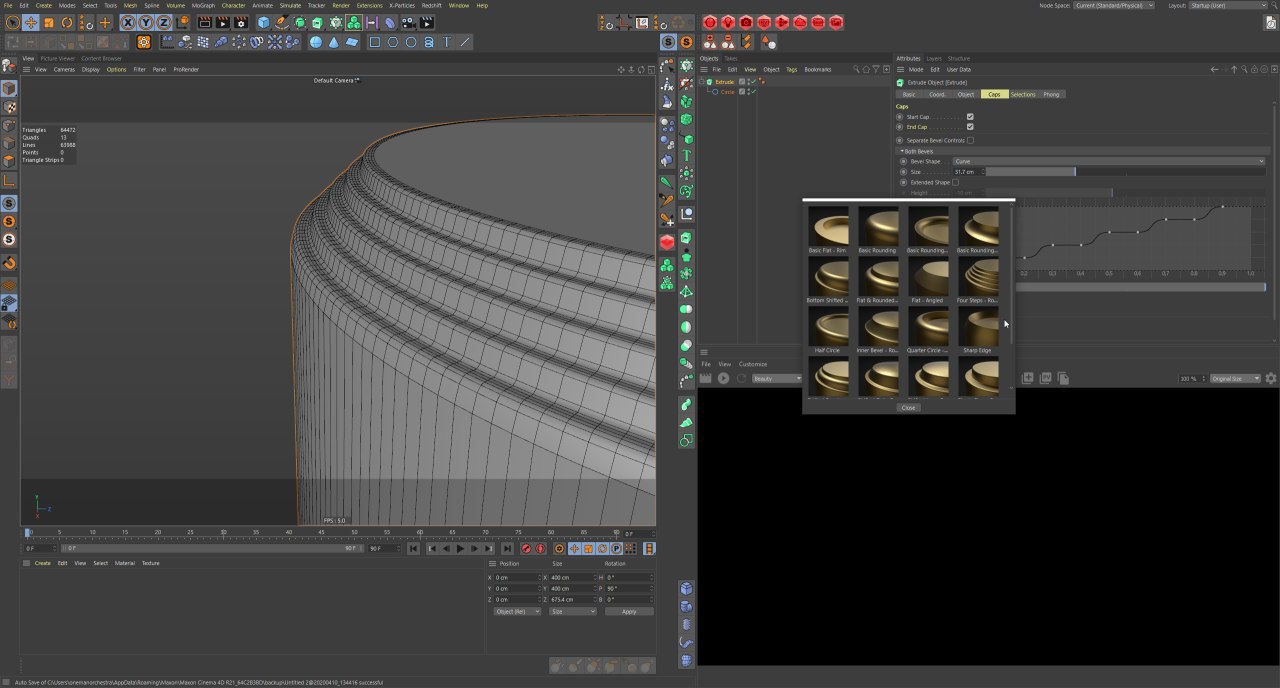Select the Rotate tool in the top toolbar
The height and width of the screenshot is (688, 1280).
click(x=67, y=22)
